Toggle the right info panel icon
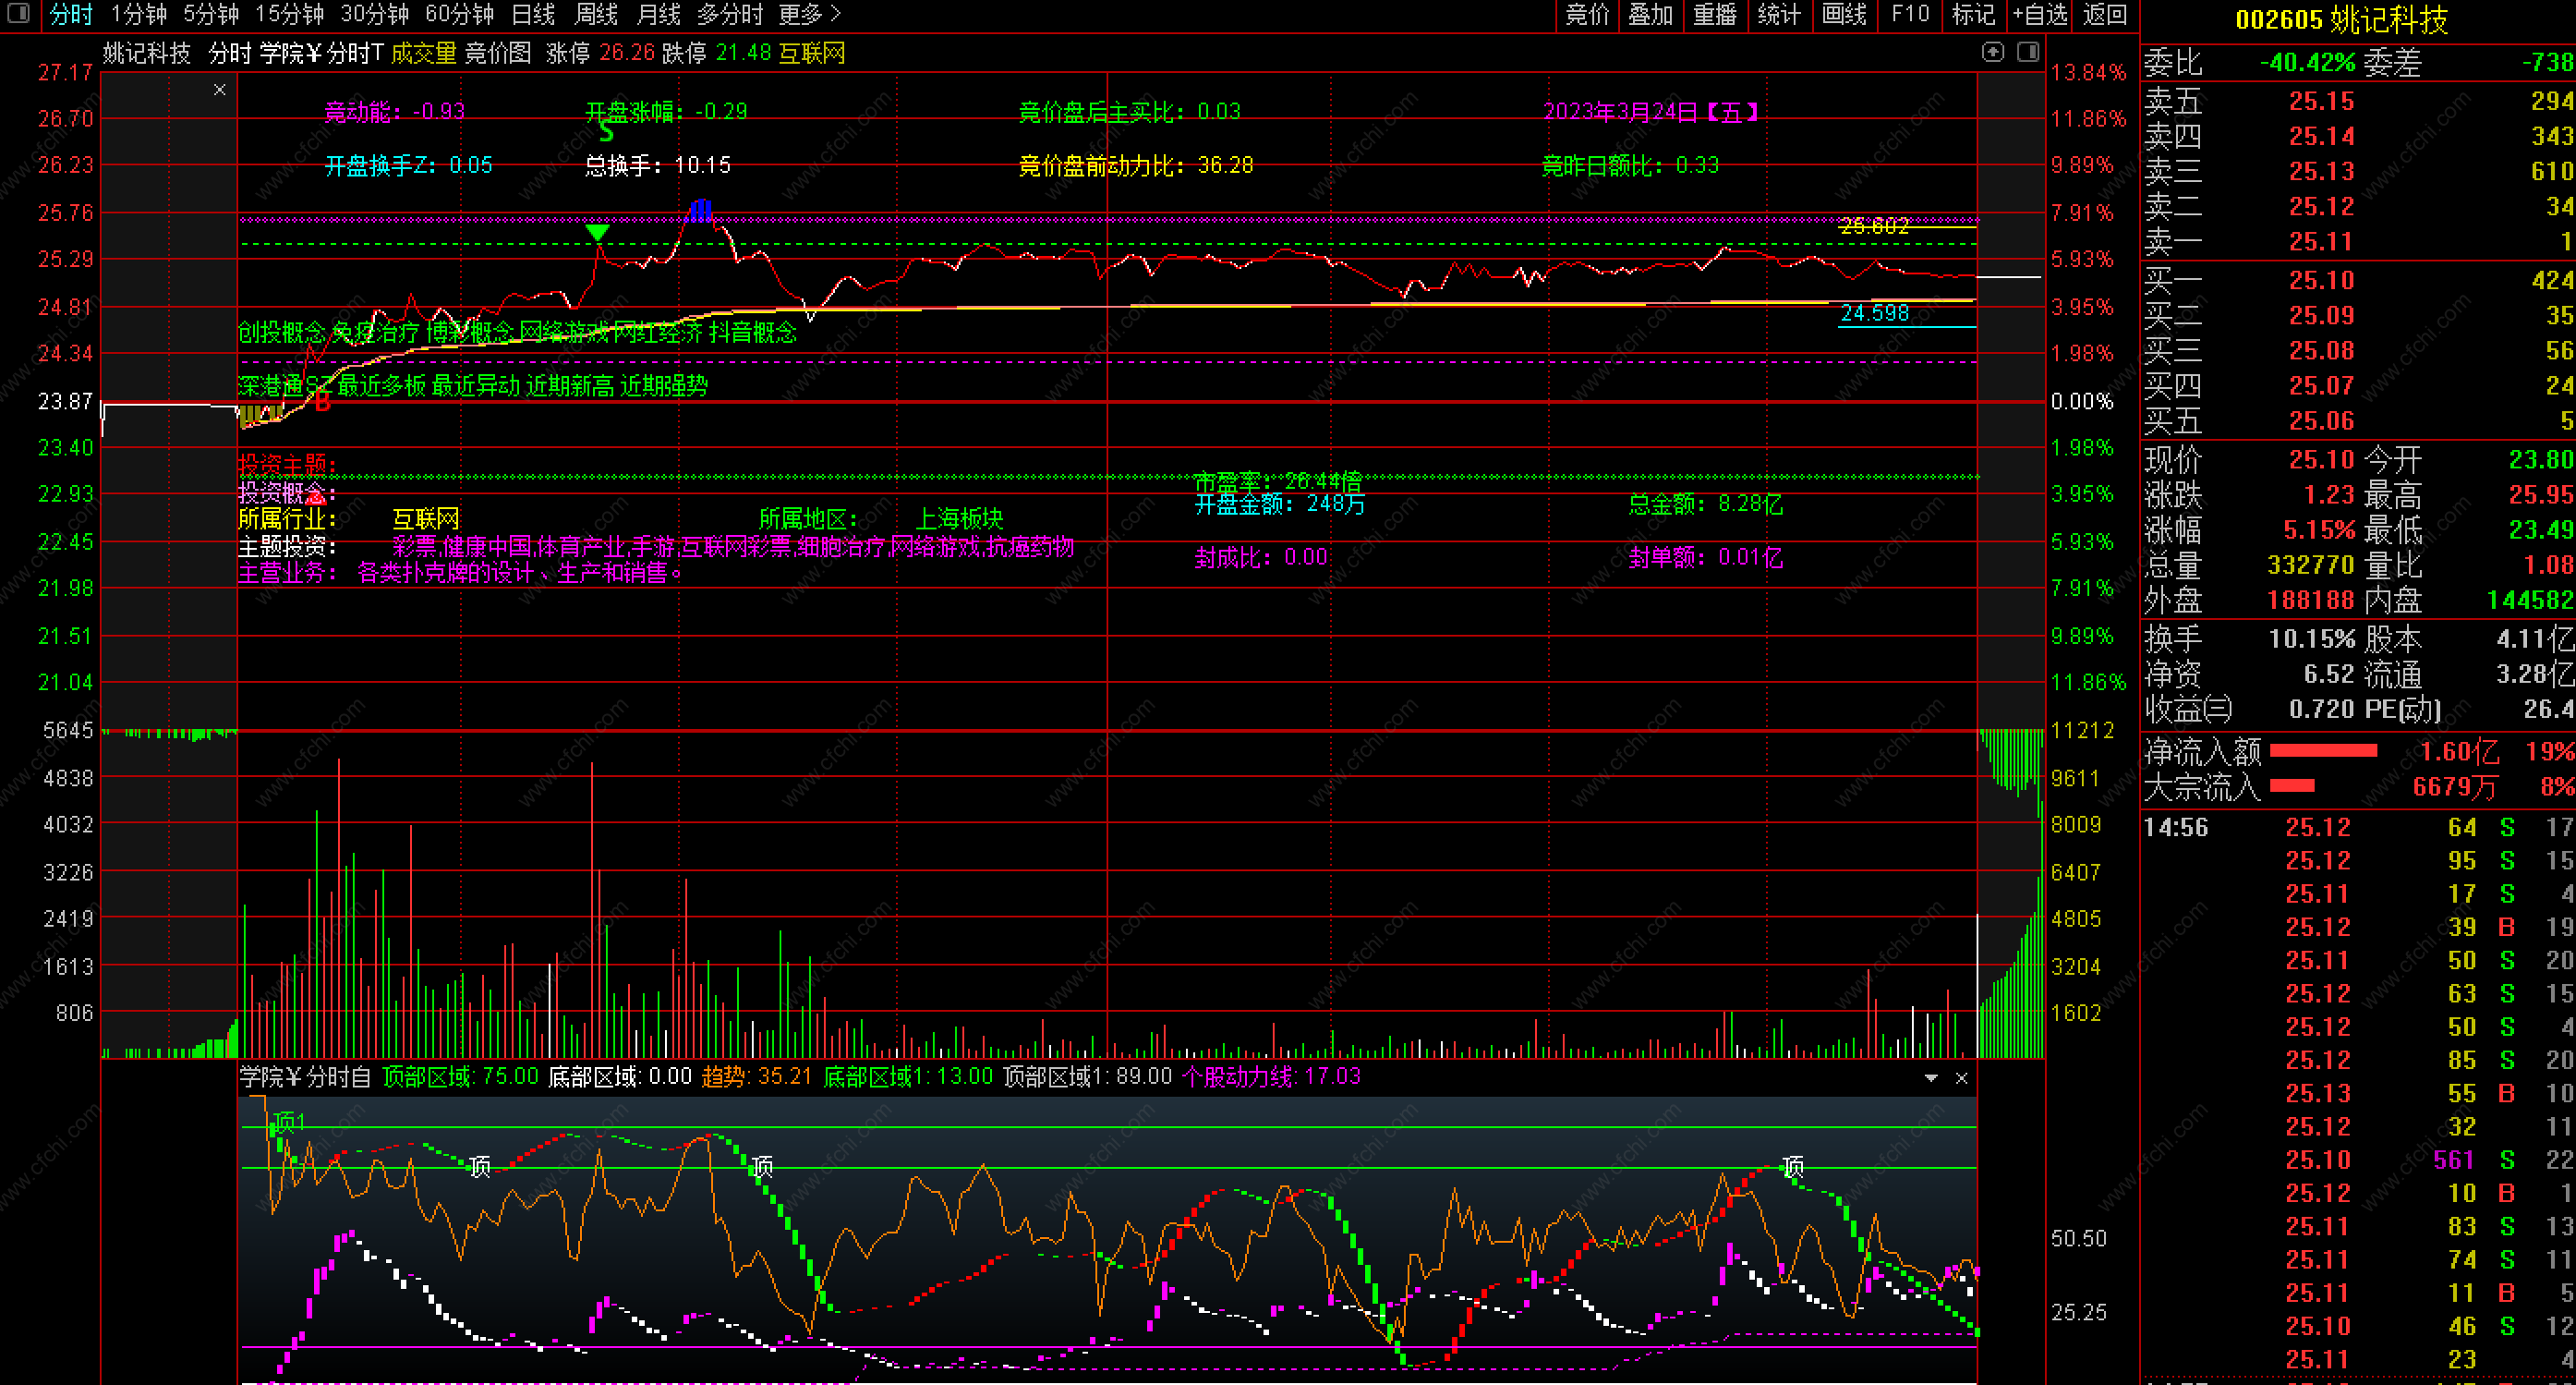The height and width of the screenshot is (1385, 2576). coord(2028,52)
